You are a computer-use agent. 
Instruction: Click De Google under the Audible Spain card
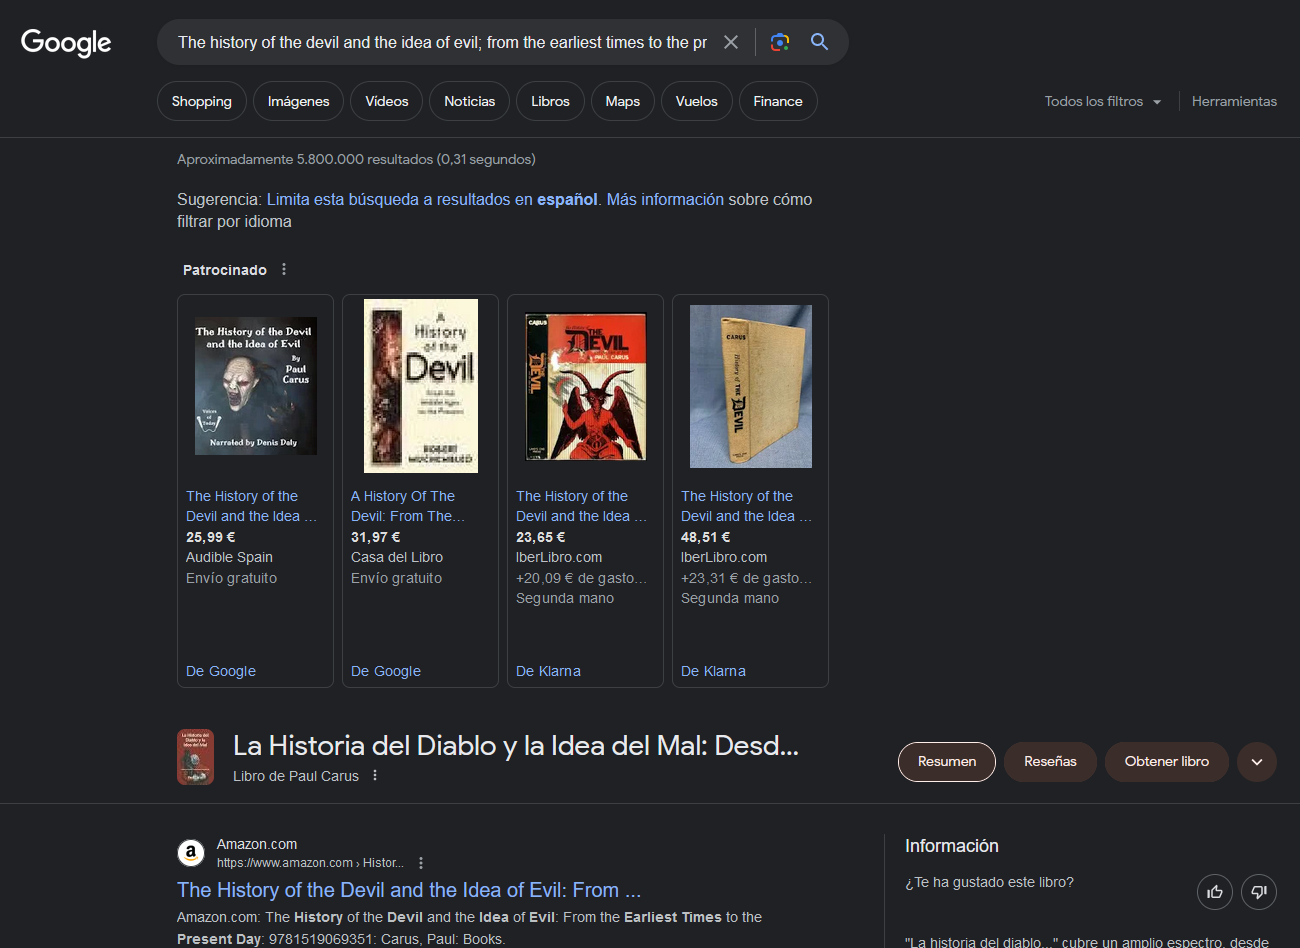click(x=221, y=671)
